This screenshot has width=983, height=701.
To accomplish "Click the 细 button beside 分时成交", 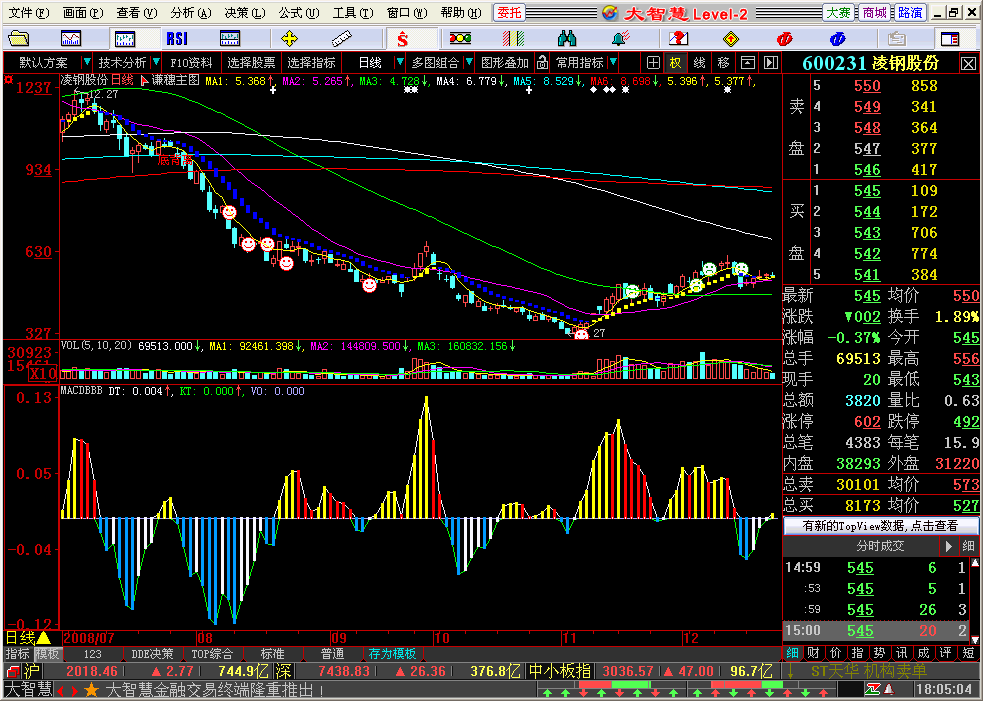I will coord(969,546).
